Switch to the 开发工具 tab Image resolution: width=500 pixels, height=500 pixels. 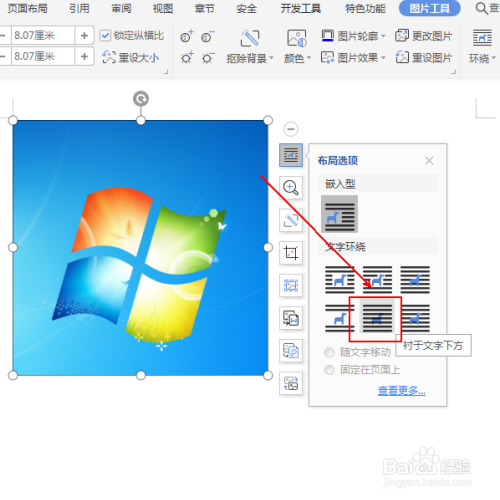[x=301, y=8]
